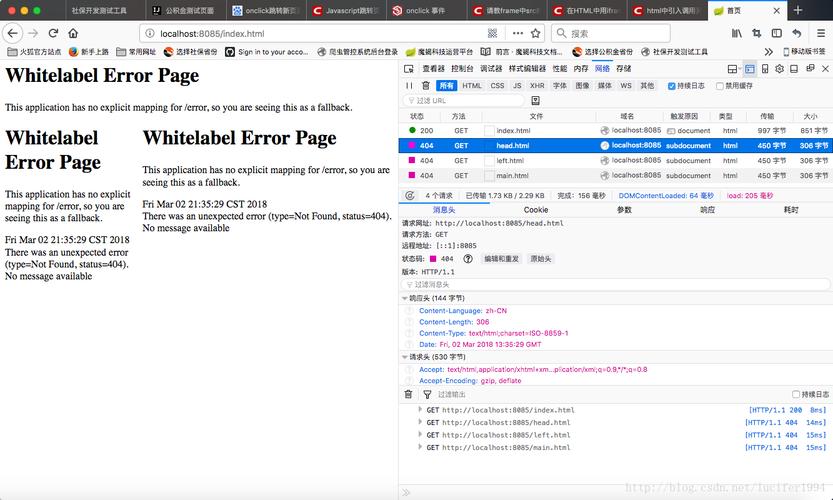Open the browser home page

point(73,33)
